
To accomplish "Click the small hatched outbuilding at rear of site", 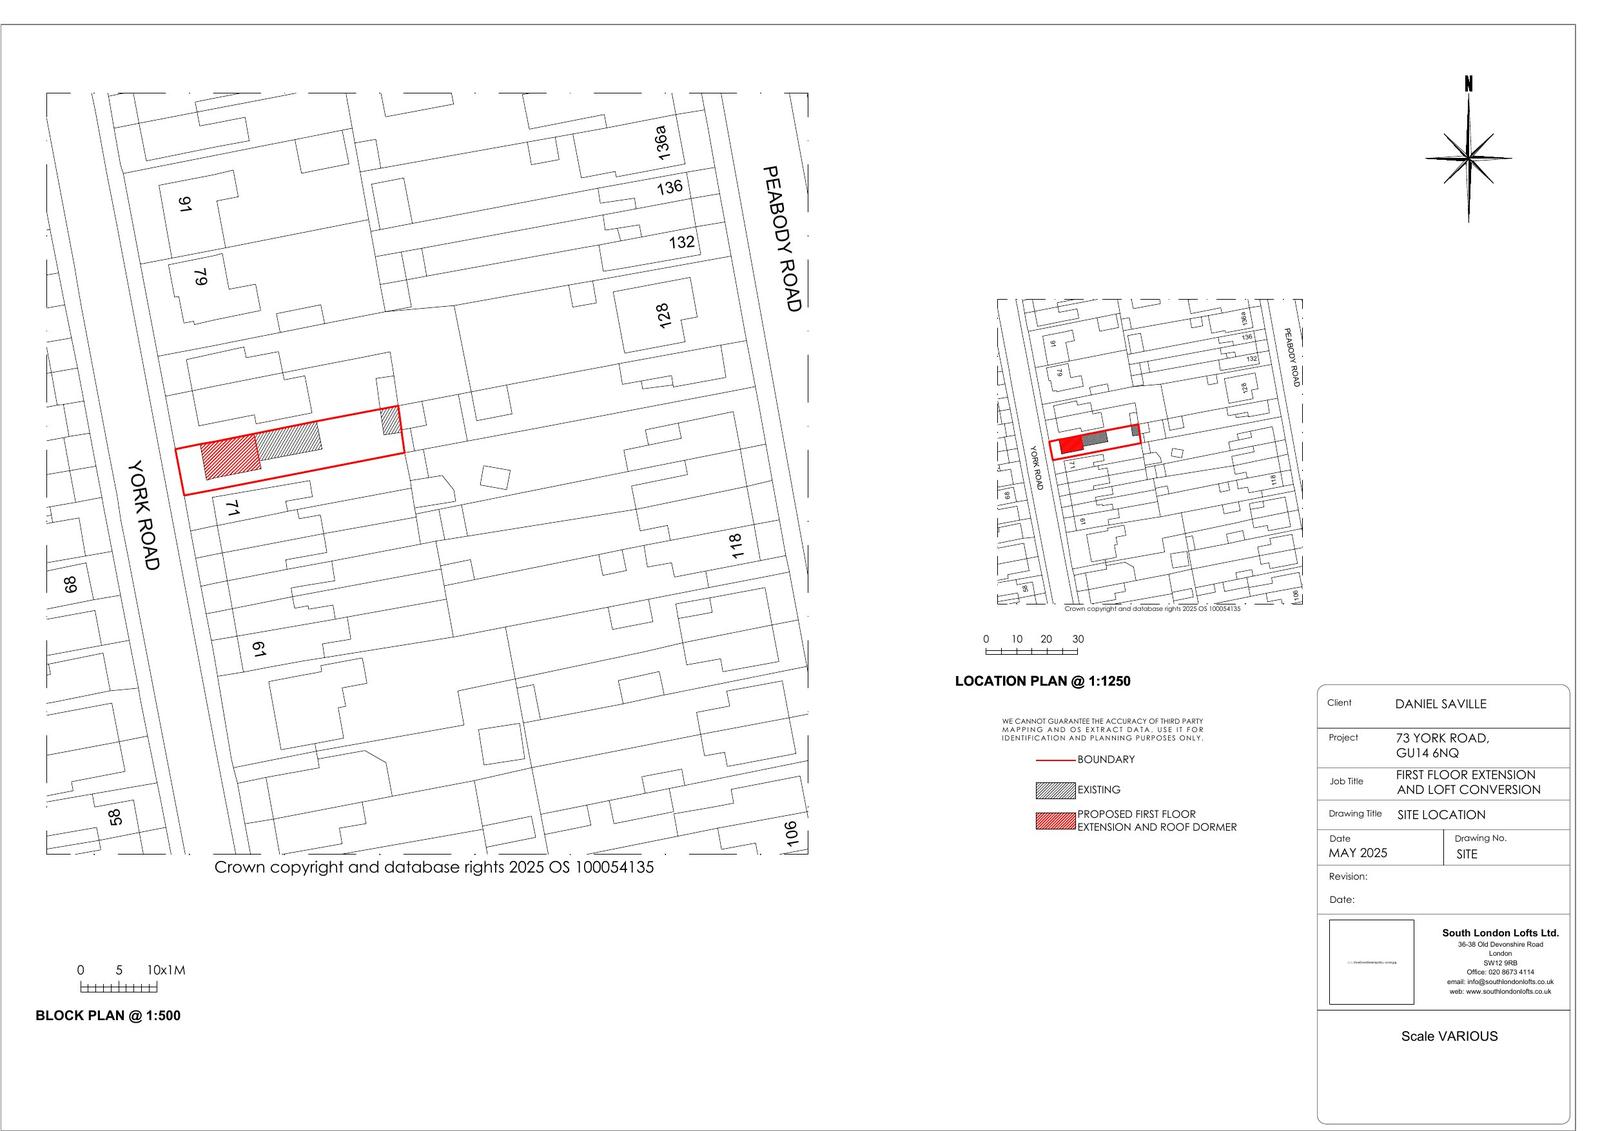I will (x=390, y=421).
